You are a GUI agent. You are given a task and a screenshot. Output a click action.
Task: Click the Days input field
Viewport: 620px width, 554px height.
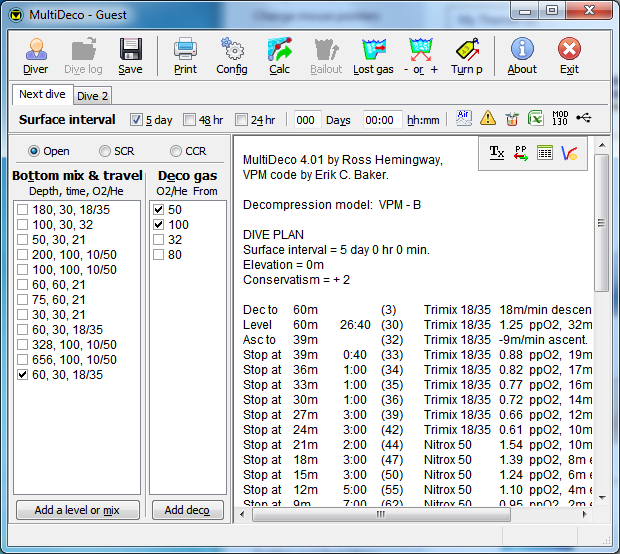coord(307,120)
